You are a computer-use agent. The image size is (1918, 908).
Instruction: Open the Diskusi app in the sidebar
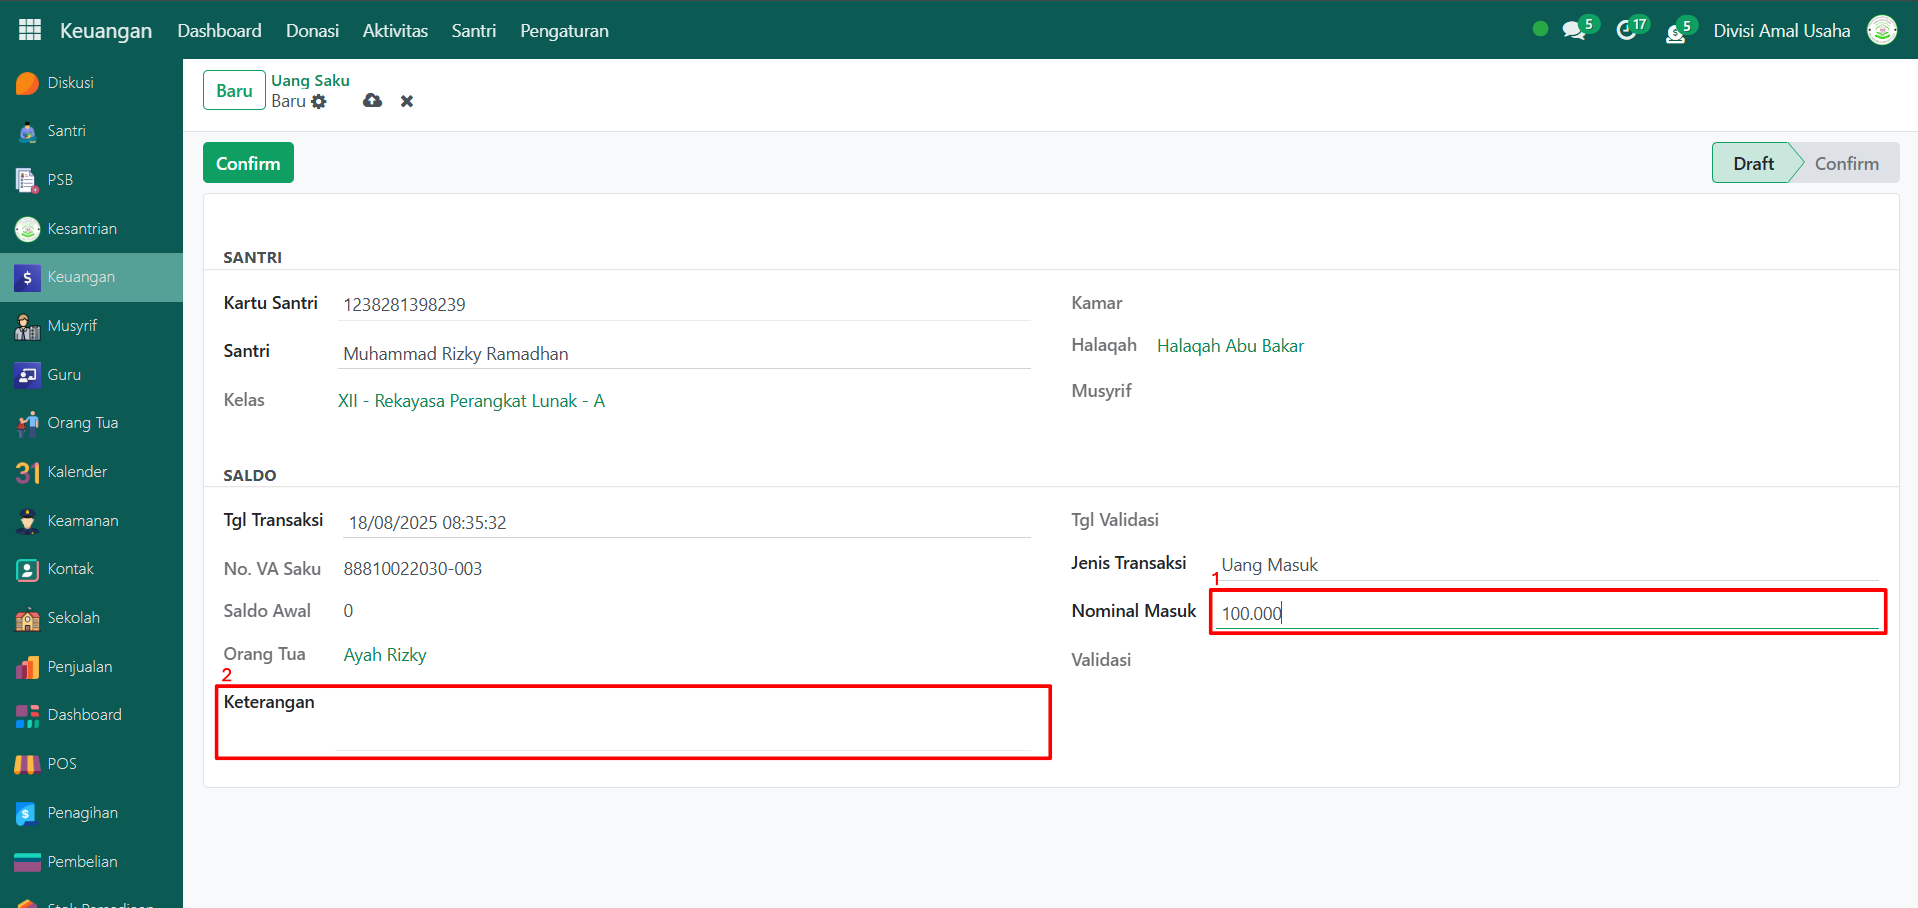70,83
